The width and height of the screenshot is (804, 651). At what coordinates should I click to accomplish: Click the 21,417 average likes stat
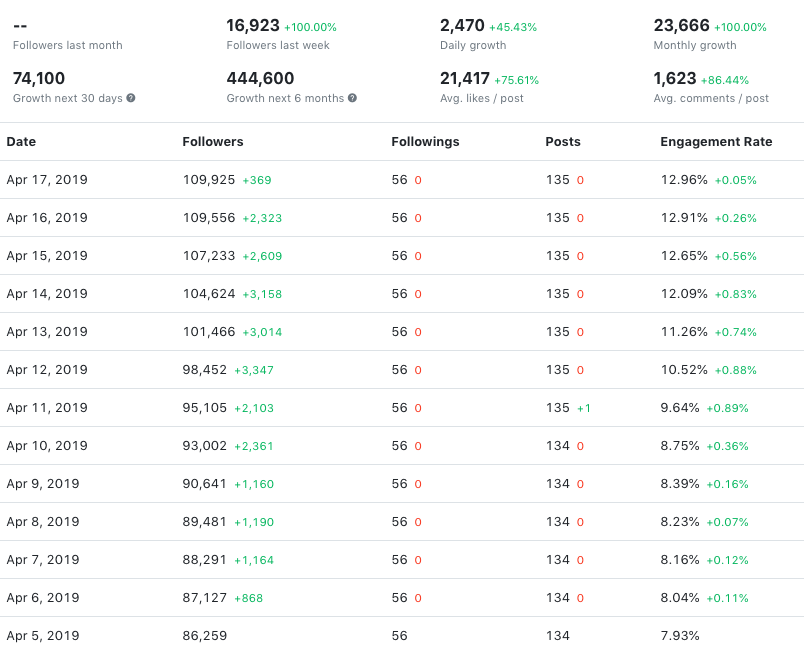[x=464, y=78]
